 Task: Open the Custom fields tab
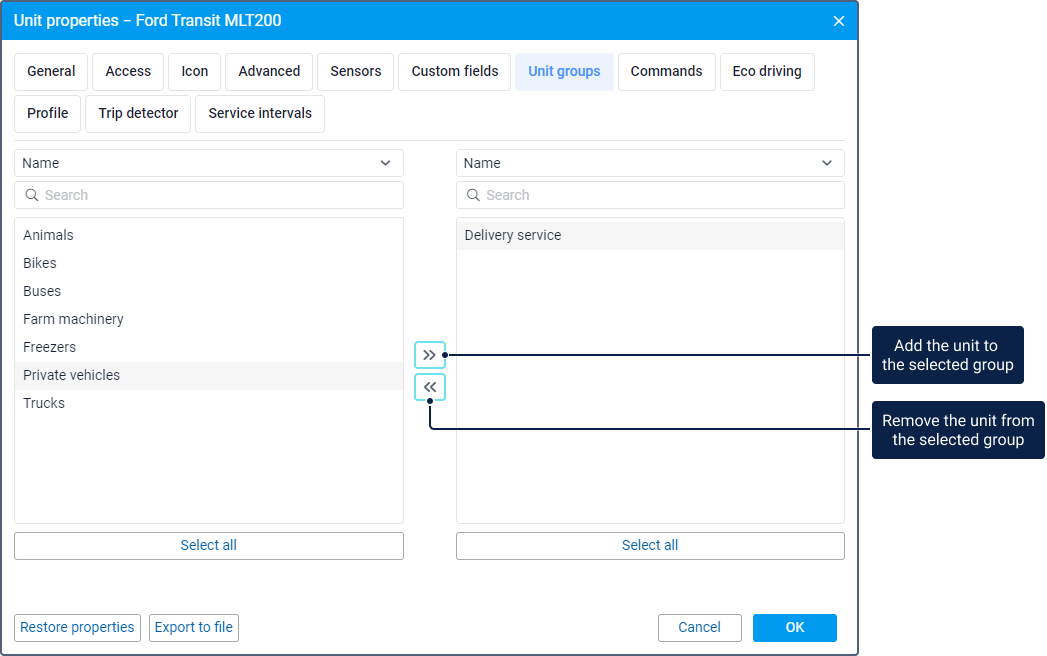454,72
